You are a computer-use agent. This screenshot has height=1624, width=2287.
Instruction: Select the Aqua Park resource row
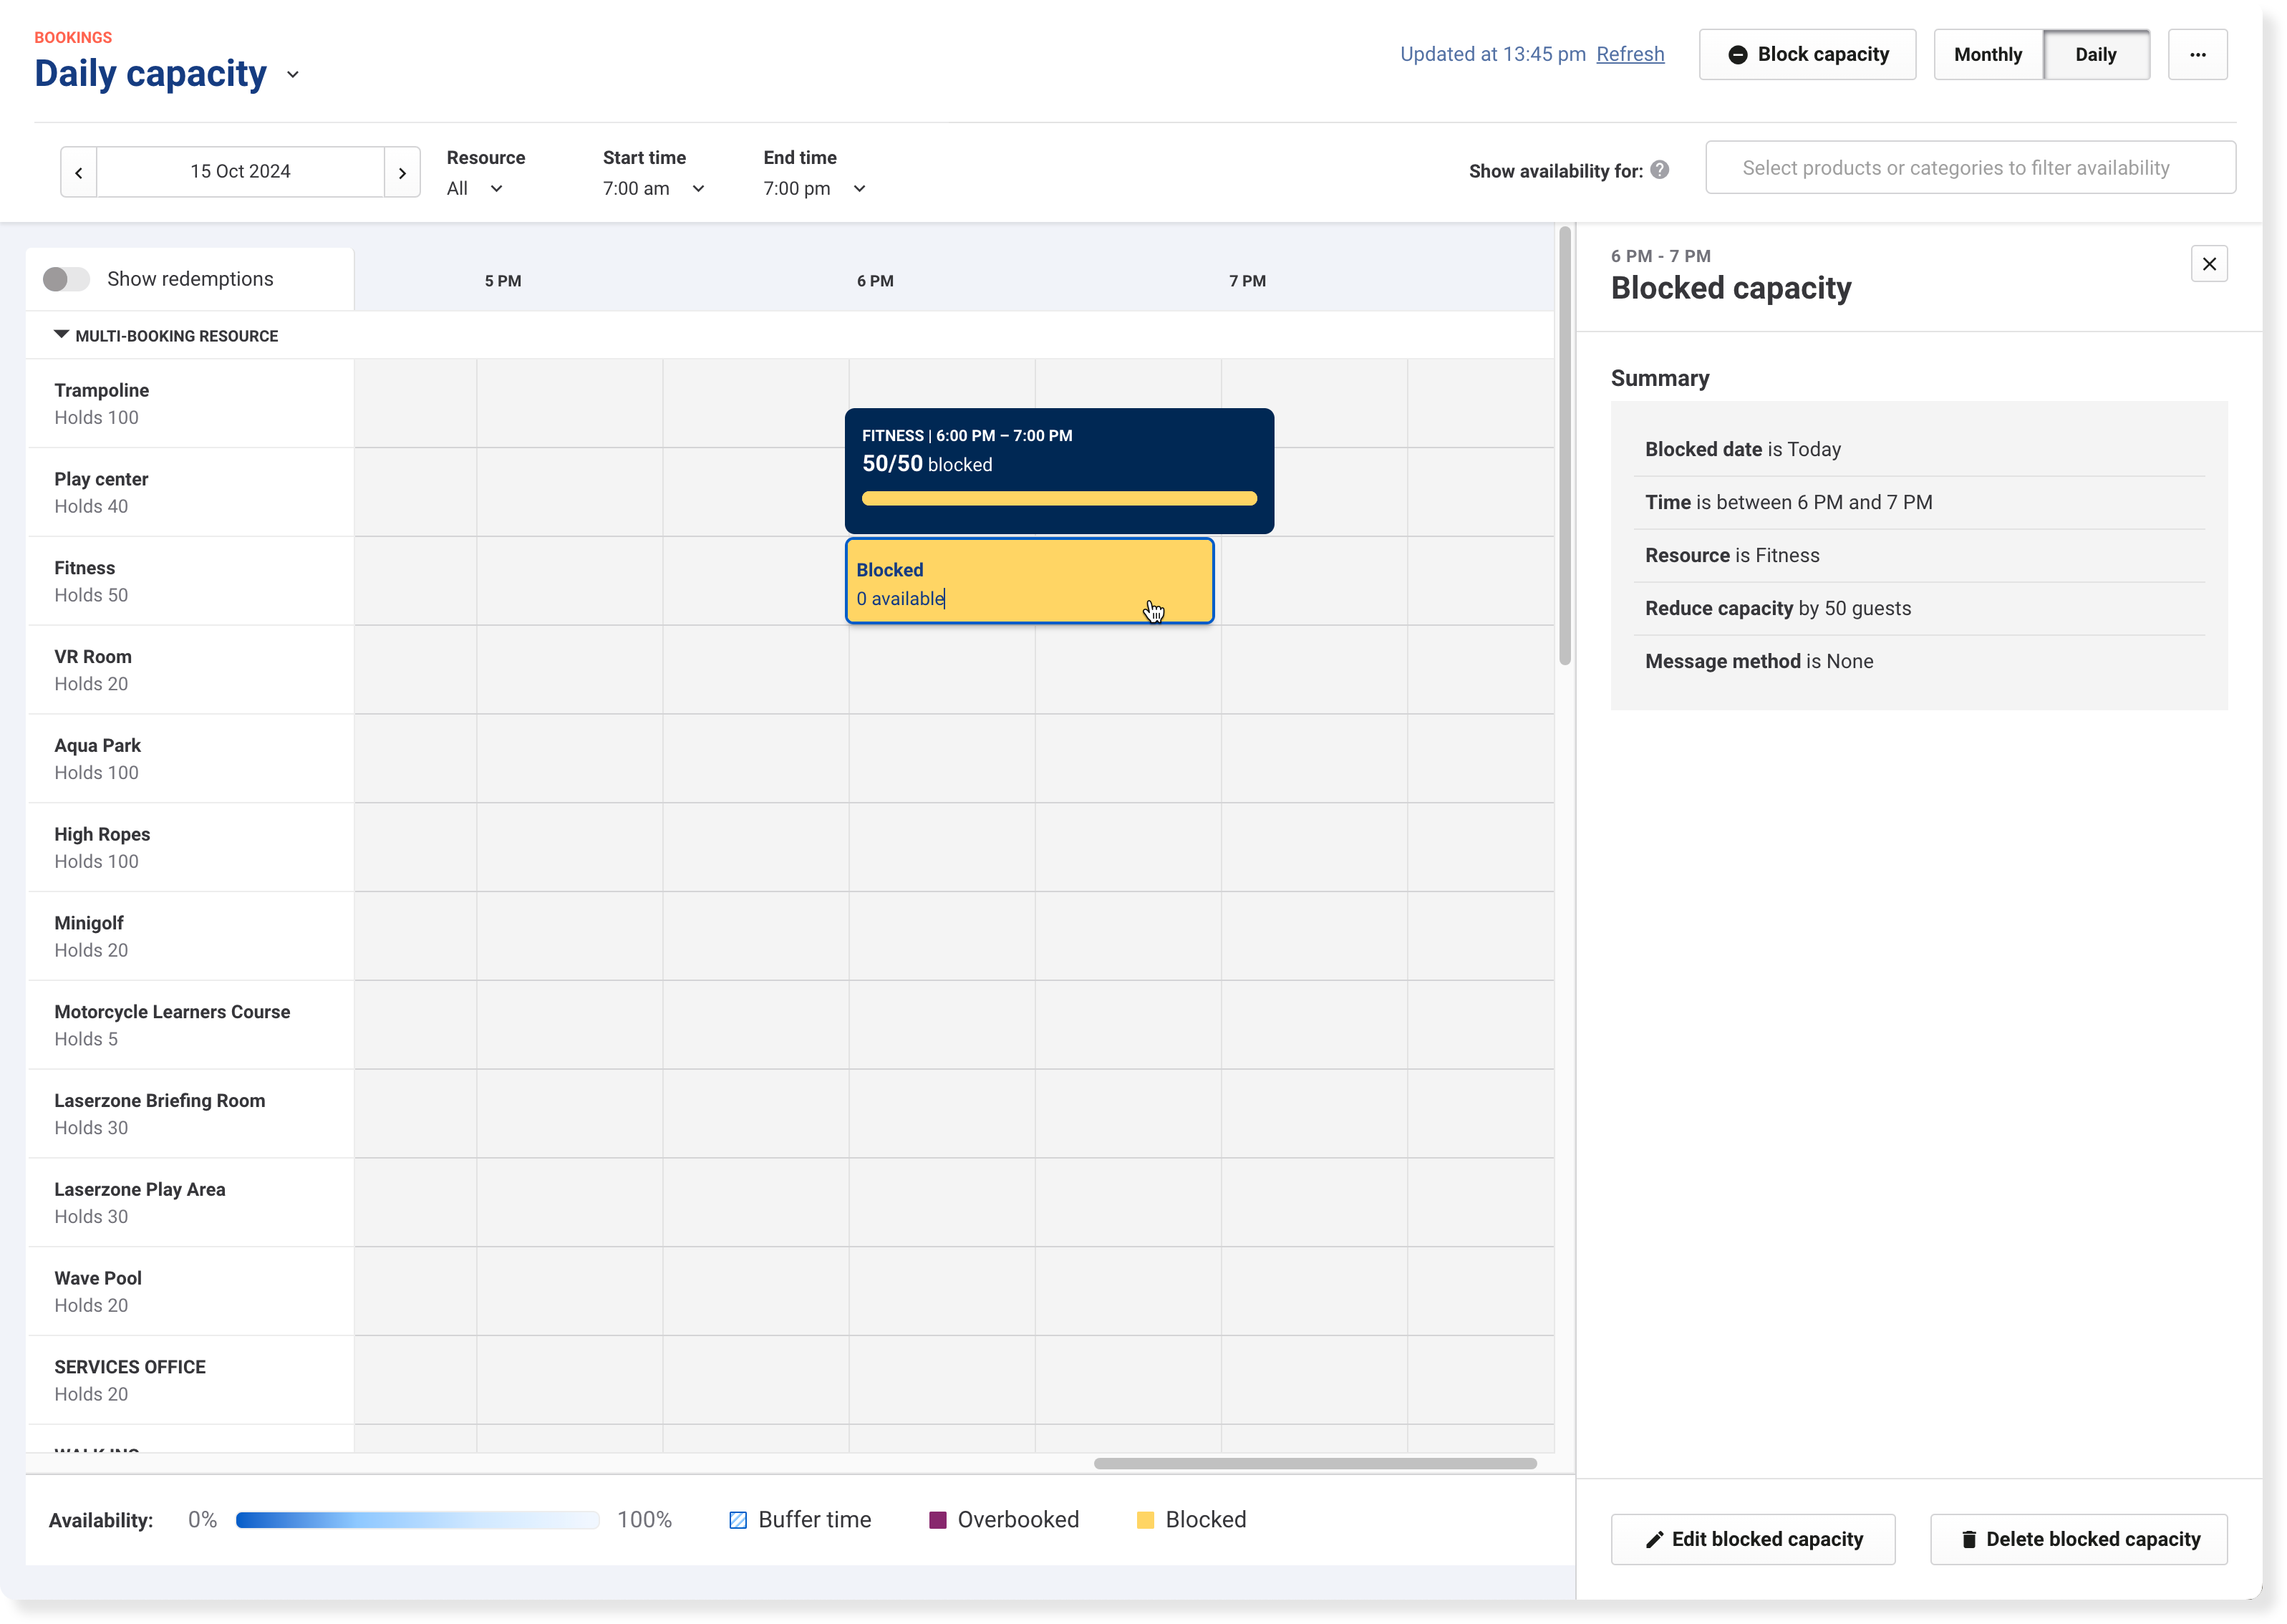[x=190, y=759]
